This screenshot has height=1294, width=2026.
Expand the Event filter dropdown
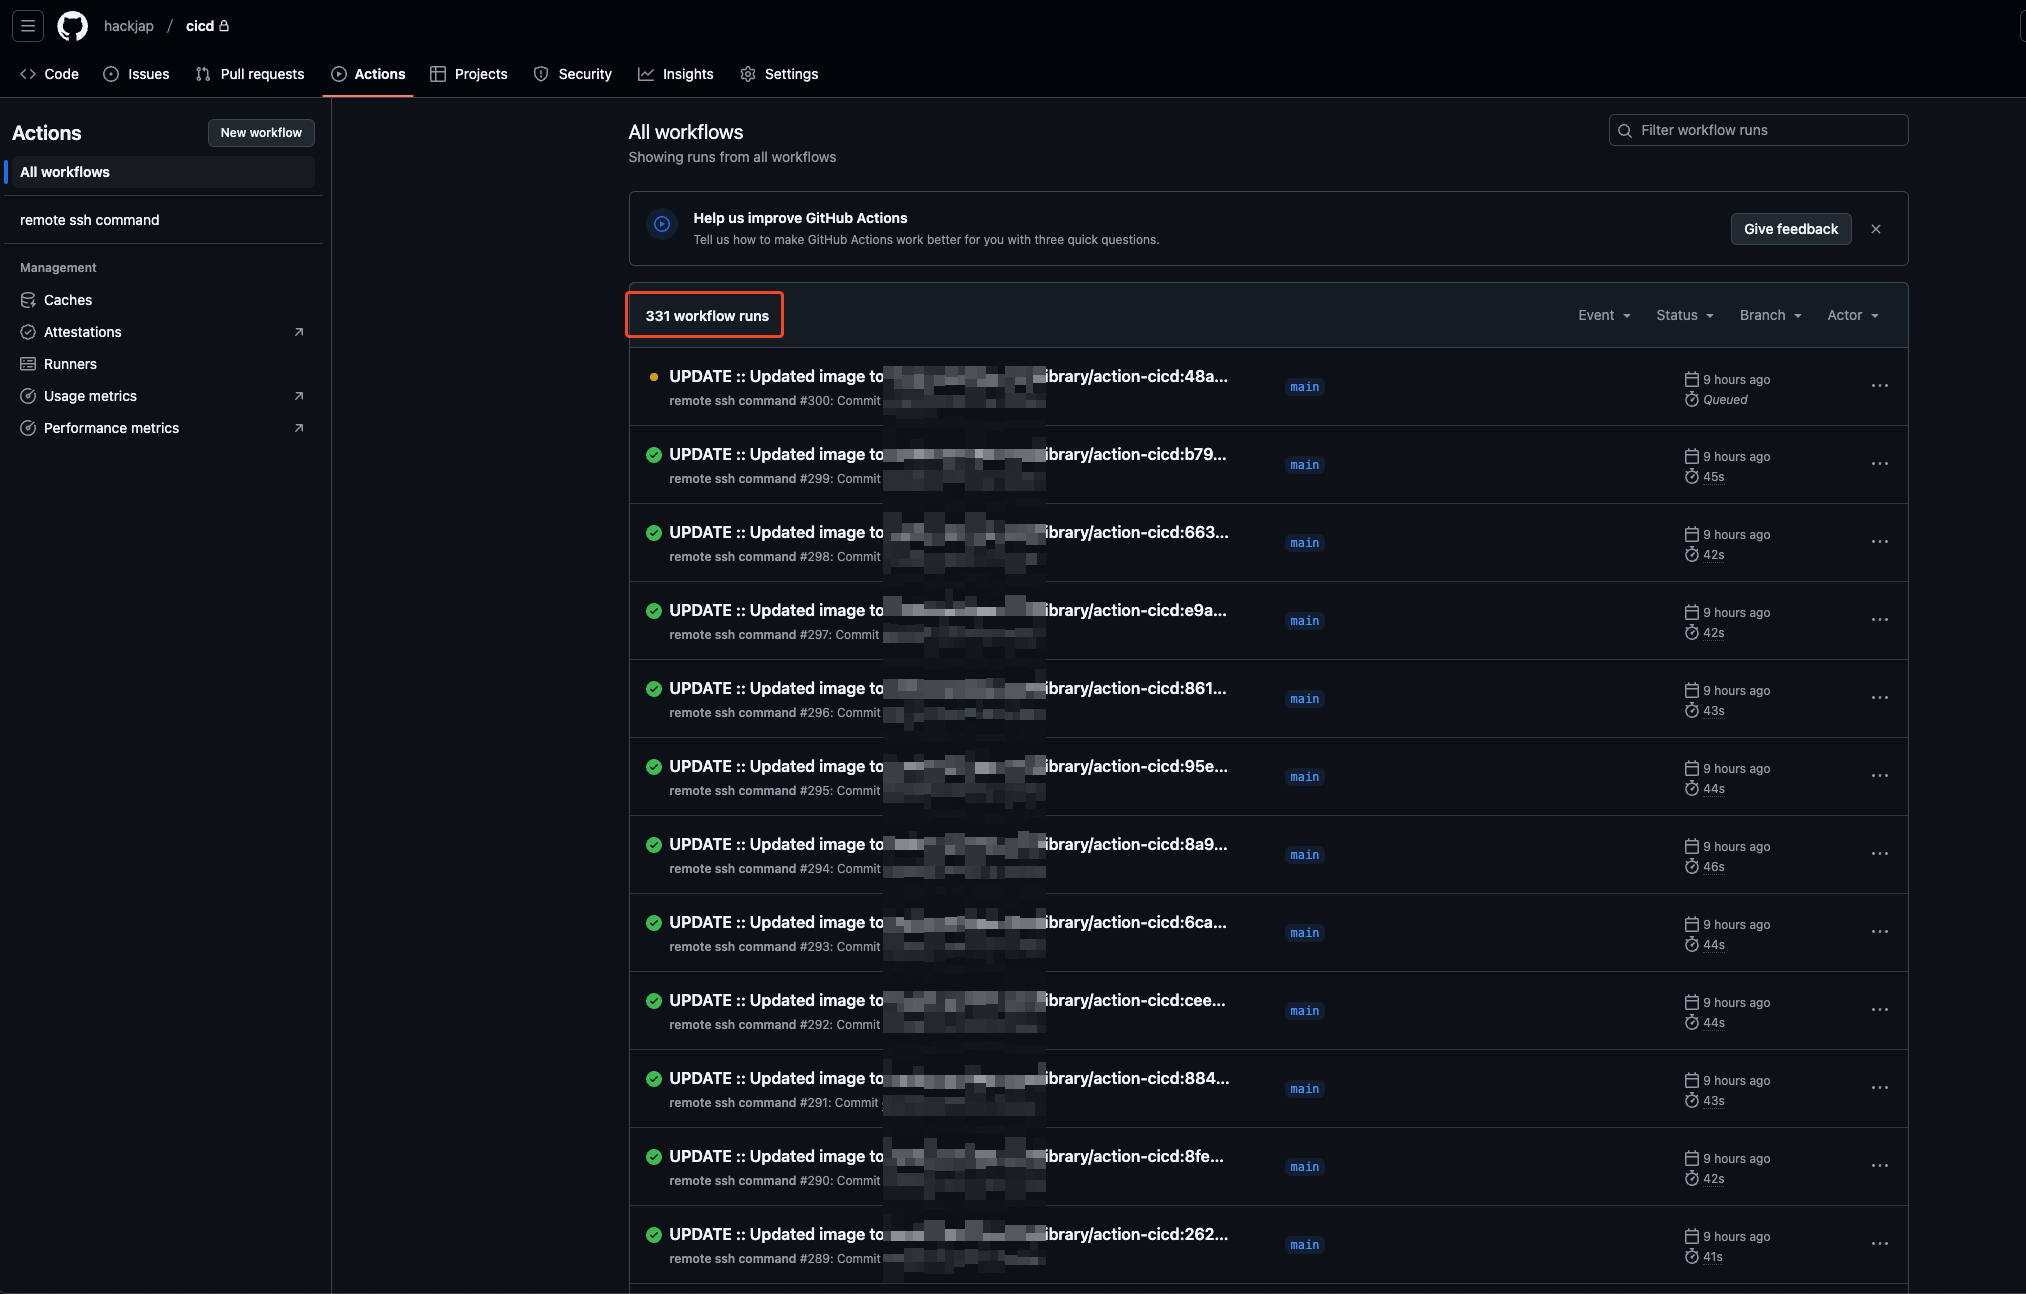[1604, 315]
